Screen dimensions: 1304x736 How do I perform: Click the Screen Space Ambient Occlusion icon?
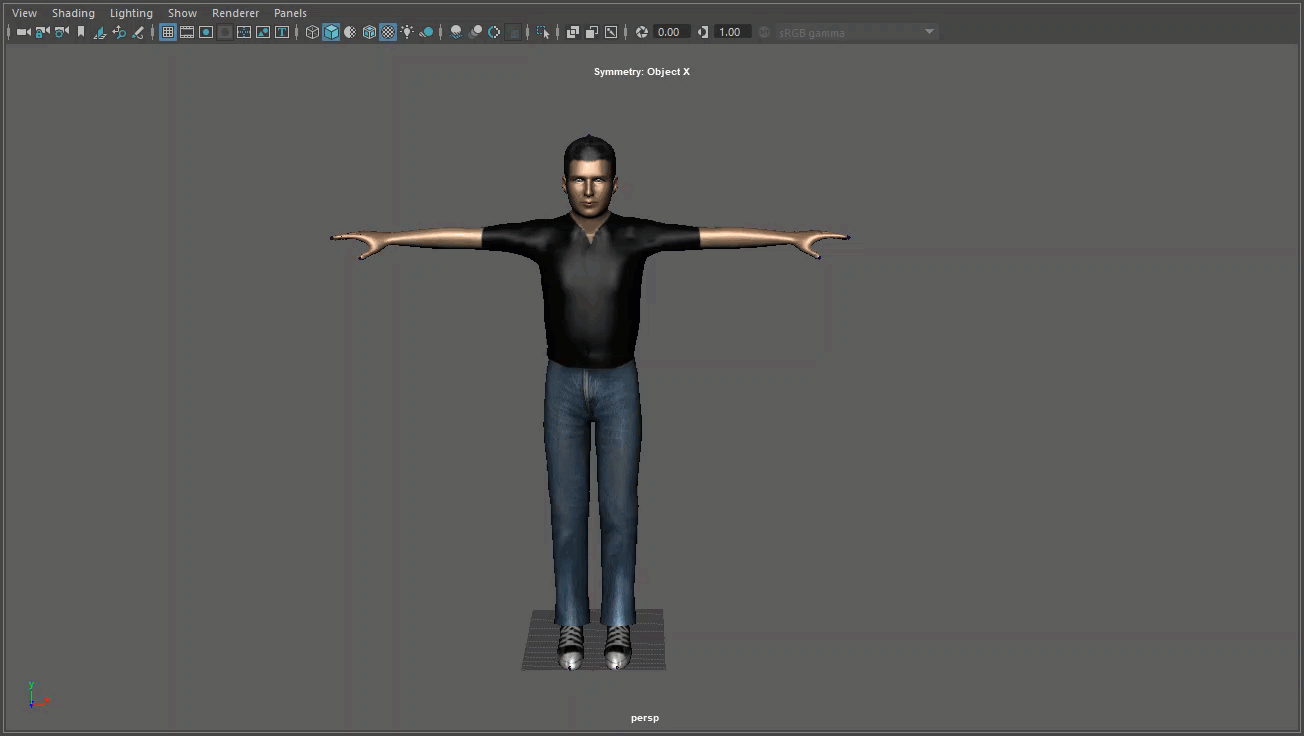tap(456, 32)
